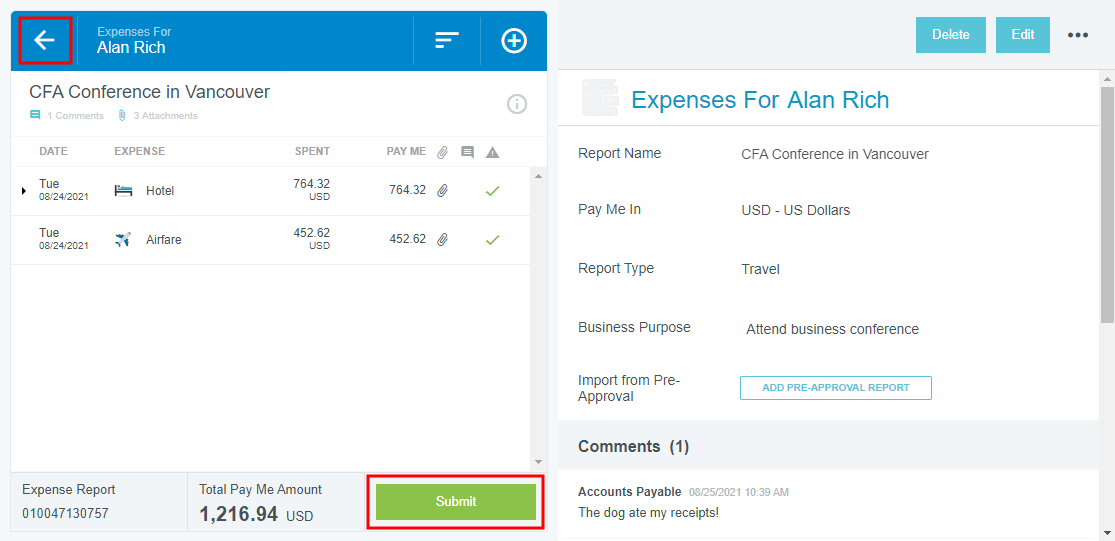Open the report info icon

click(x=517, y=104)
